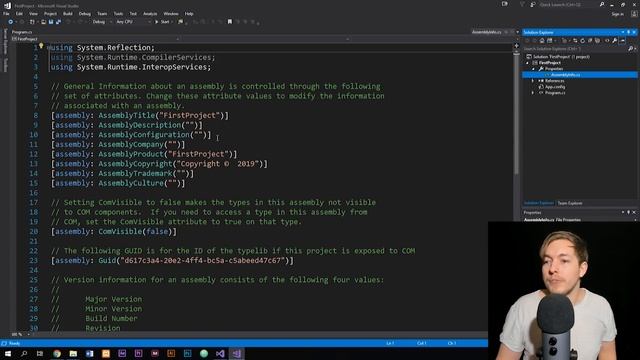Toggle Show All Files in Solution Explorer
This screenshot has width=640, height=360.
[598, 40]
